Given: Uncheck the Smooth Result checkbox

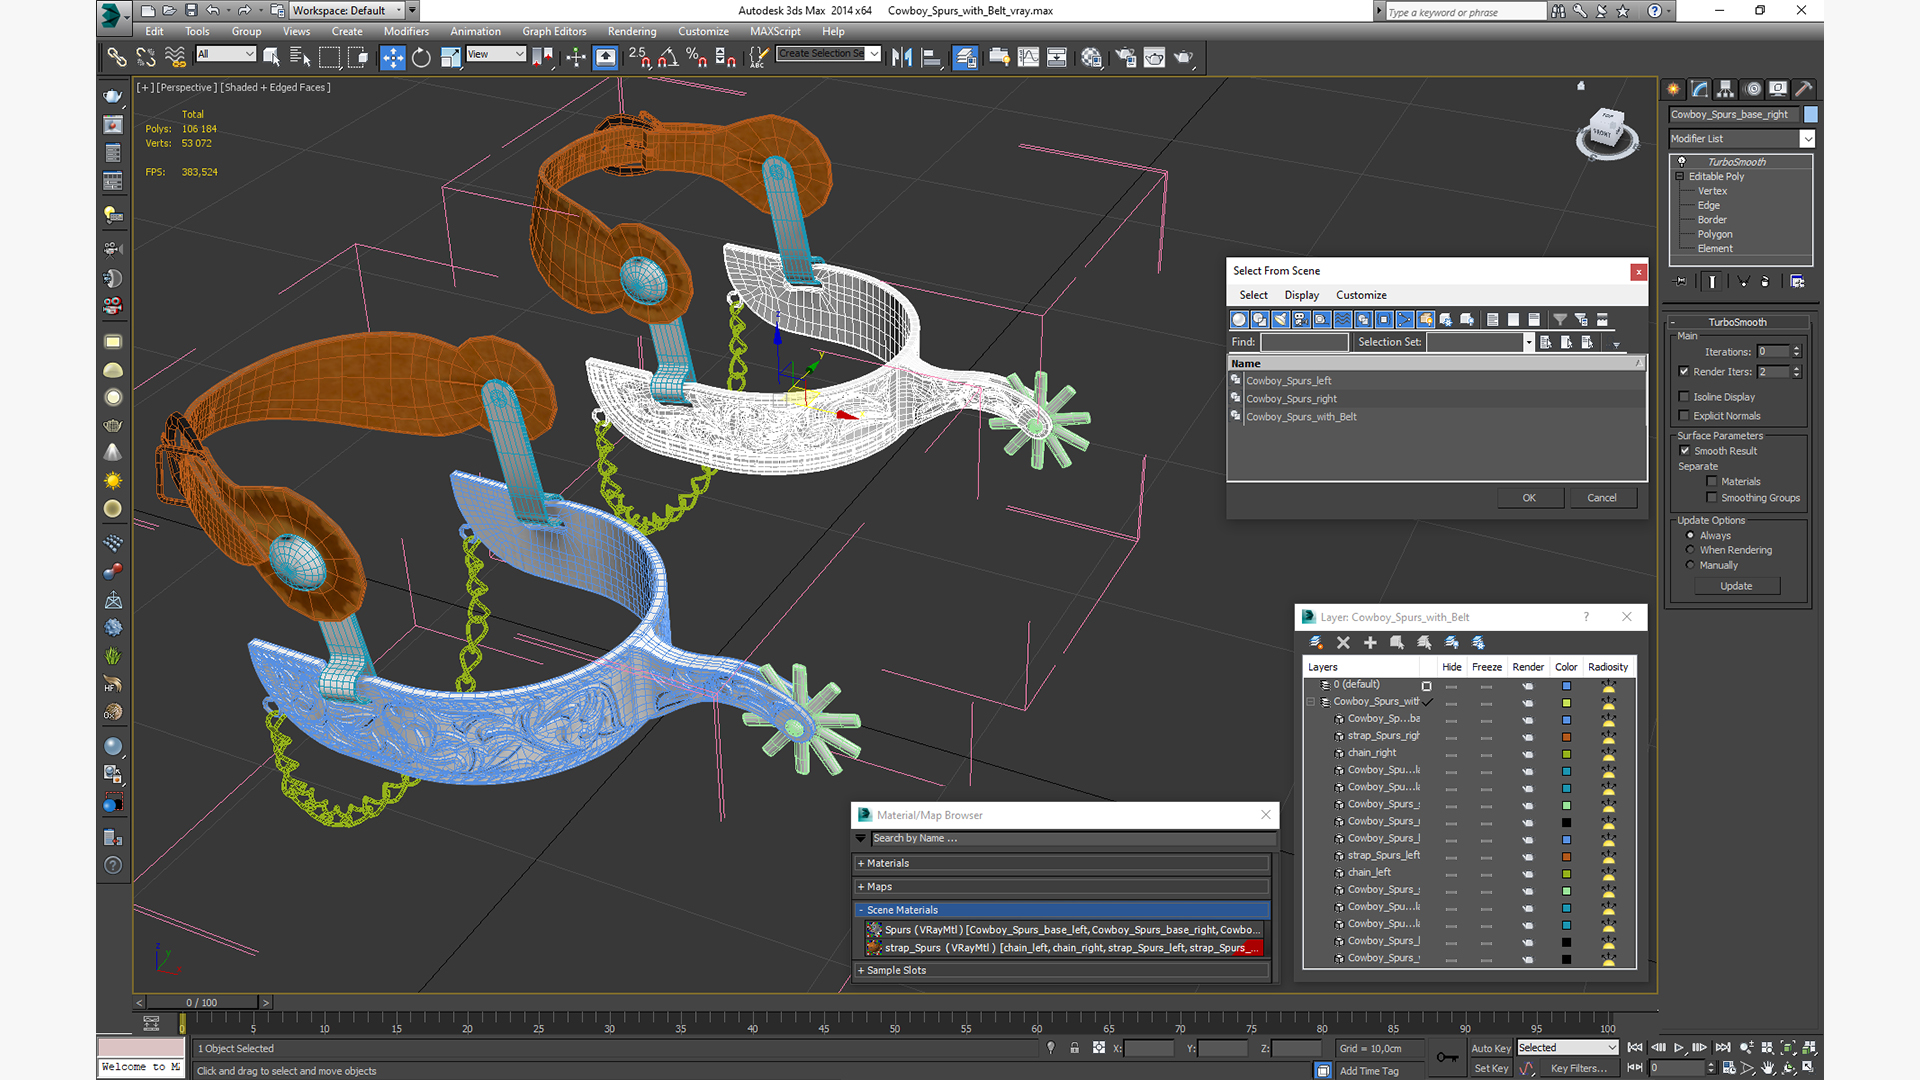Looking at the screenshot, I should coord(1684,451).
